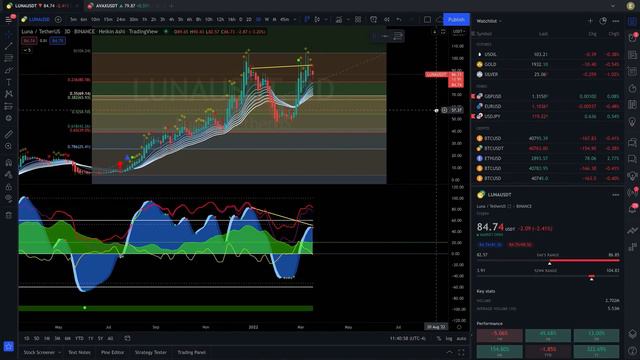Open the candle chart style selector
The height and width of the screenshot is (360, 640).
point(317,19)
